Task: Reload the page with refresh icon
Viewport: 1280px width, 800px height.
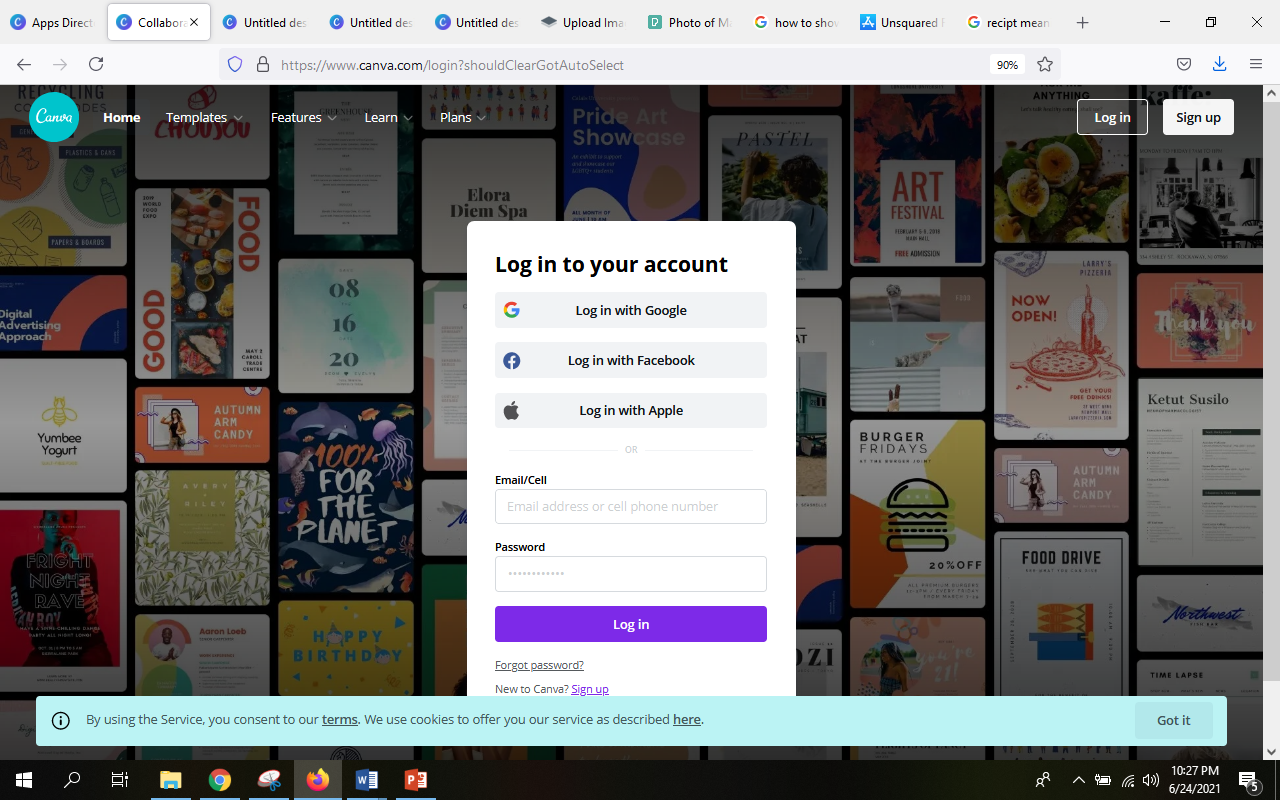Action: 96,64
